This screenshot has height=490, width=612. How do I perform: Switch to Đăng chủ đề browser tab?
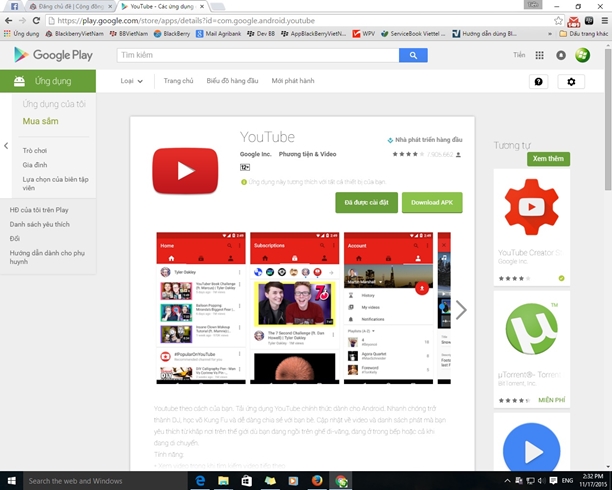pyautogui.click(x=71, y=6)
